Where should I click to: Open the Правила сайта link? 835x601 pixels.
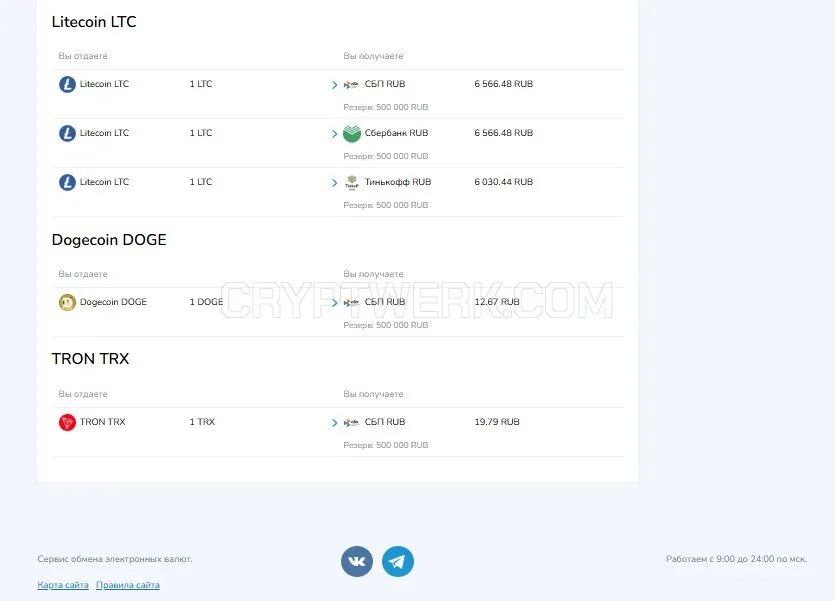(128, 585)
